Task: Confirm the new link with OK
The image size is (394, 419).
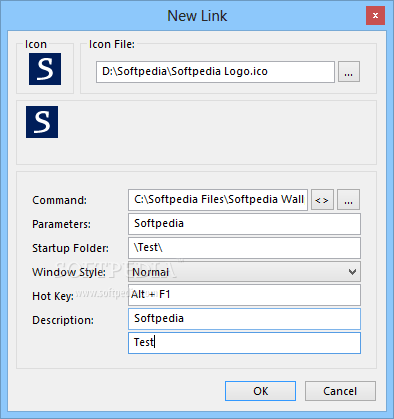Action: point(260,391)
